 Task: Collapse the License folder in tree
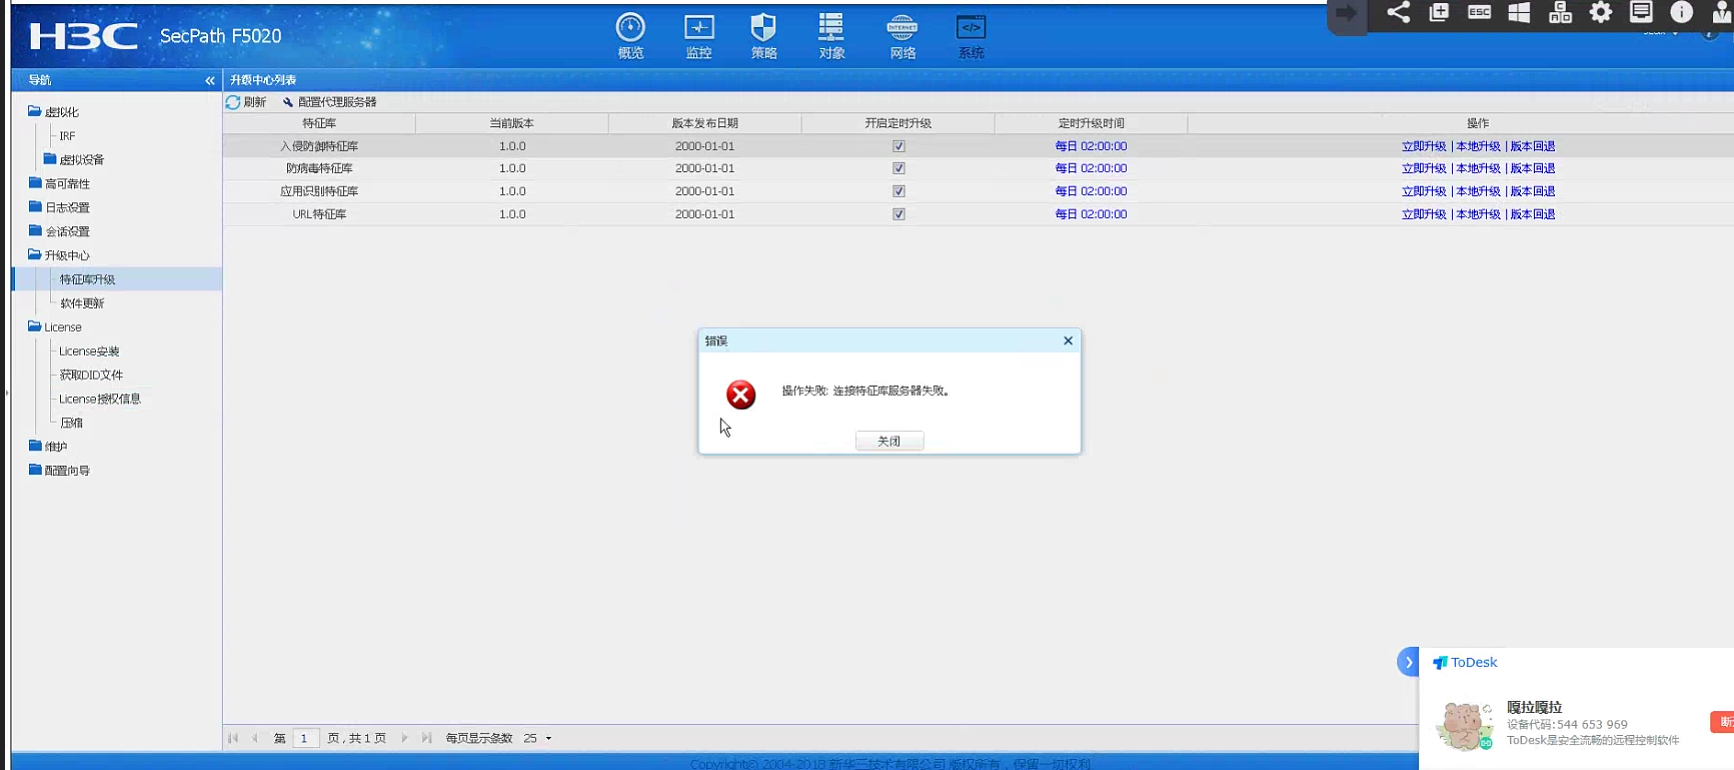35,327
